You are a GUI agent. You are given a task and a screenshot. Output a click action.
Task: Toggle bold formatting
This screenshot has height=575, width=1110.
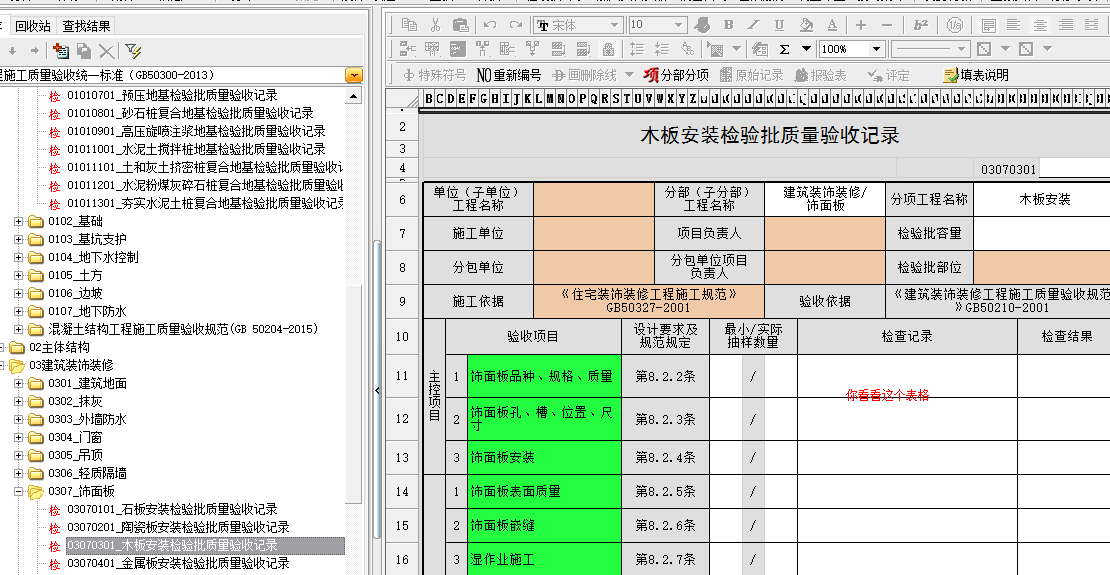point(728,25)
